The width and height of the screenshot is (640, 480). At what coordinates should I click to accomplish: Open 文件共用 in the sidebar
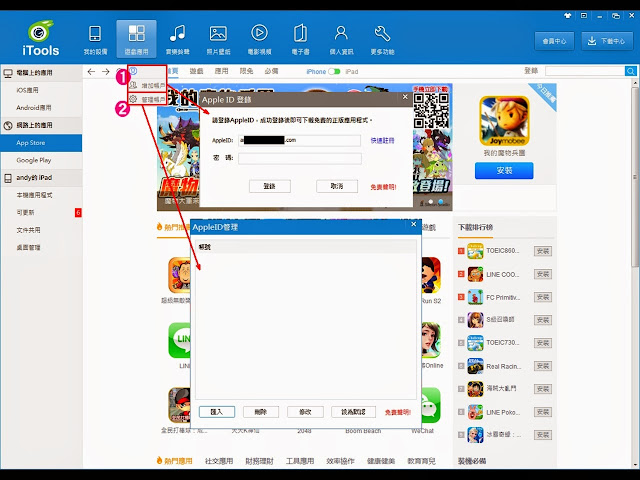41,230
